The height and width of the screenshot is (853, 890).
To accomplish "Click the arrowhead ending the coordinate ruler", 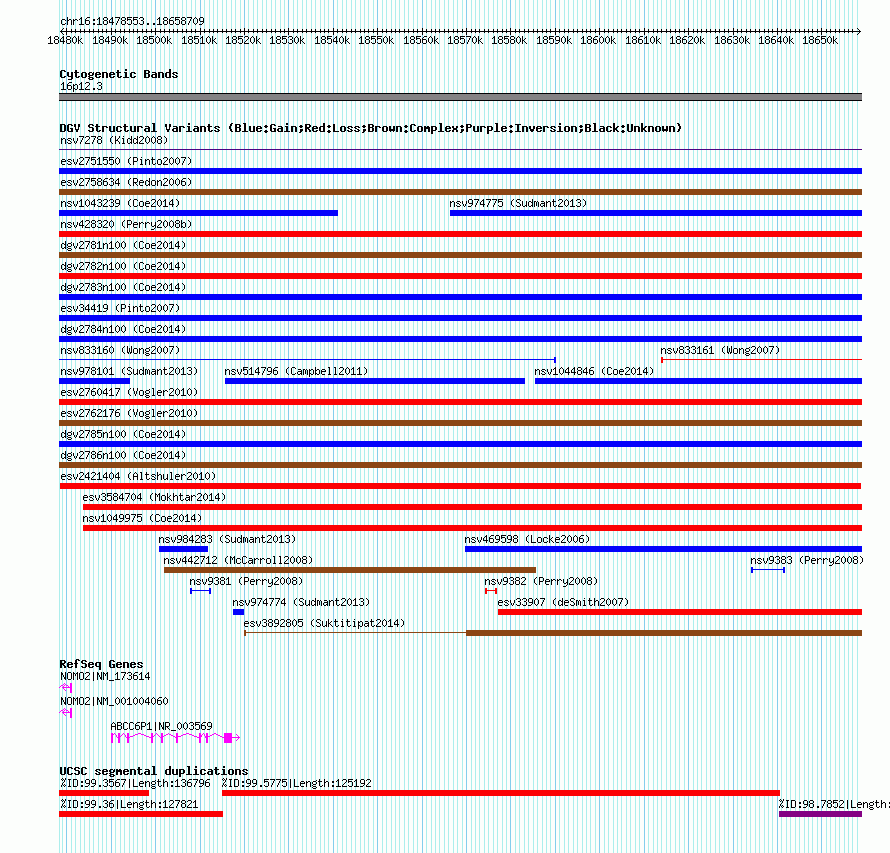I will coord(858,31).
